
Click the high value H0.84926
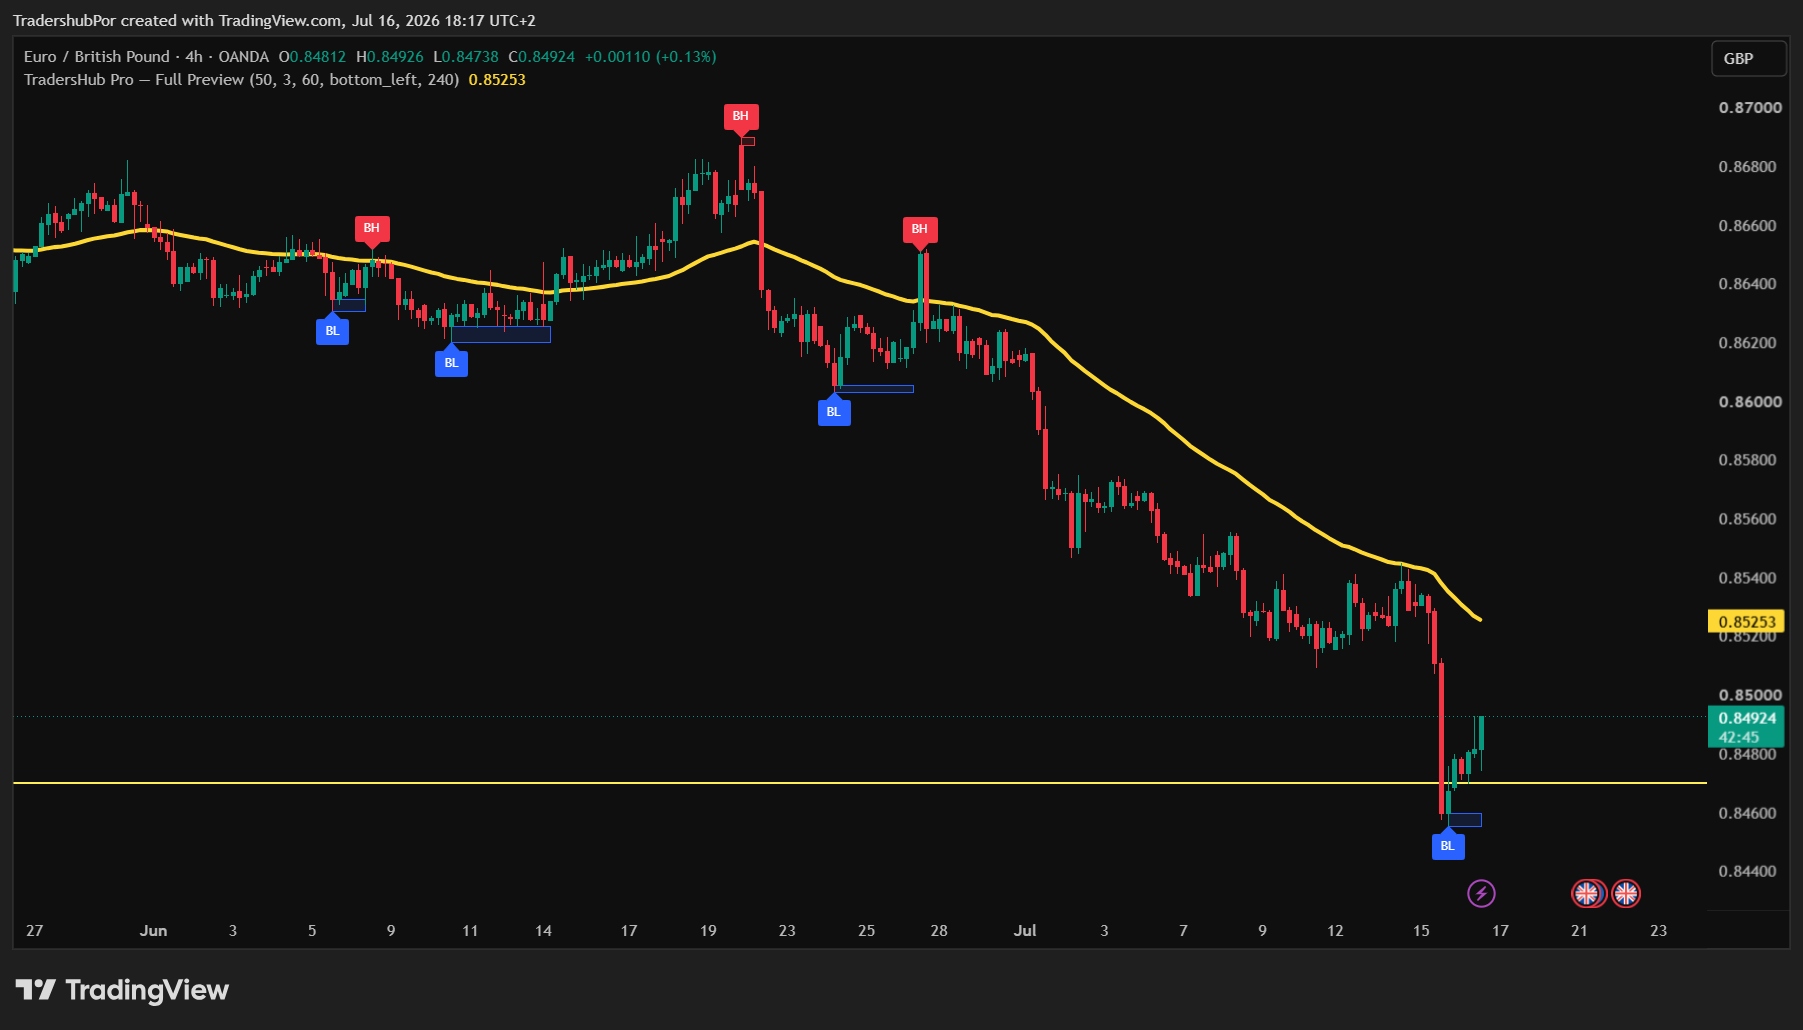tap(390, 57)
